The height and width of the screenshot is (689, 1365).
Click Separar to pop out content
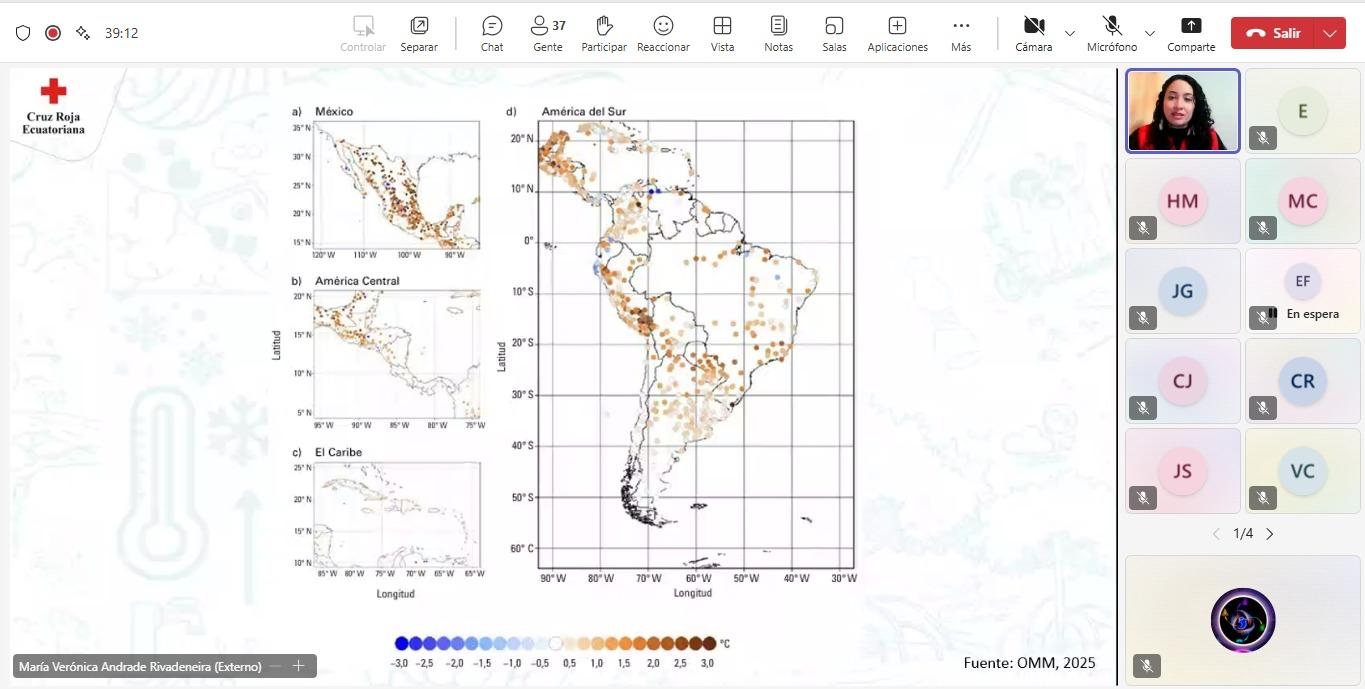[419, 33]
